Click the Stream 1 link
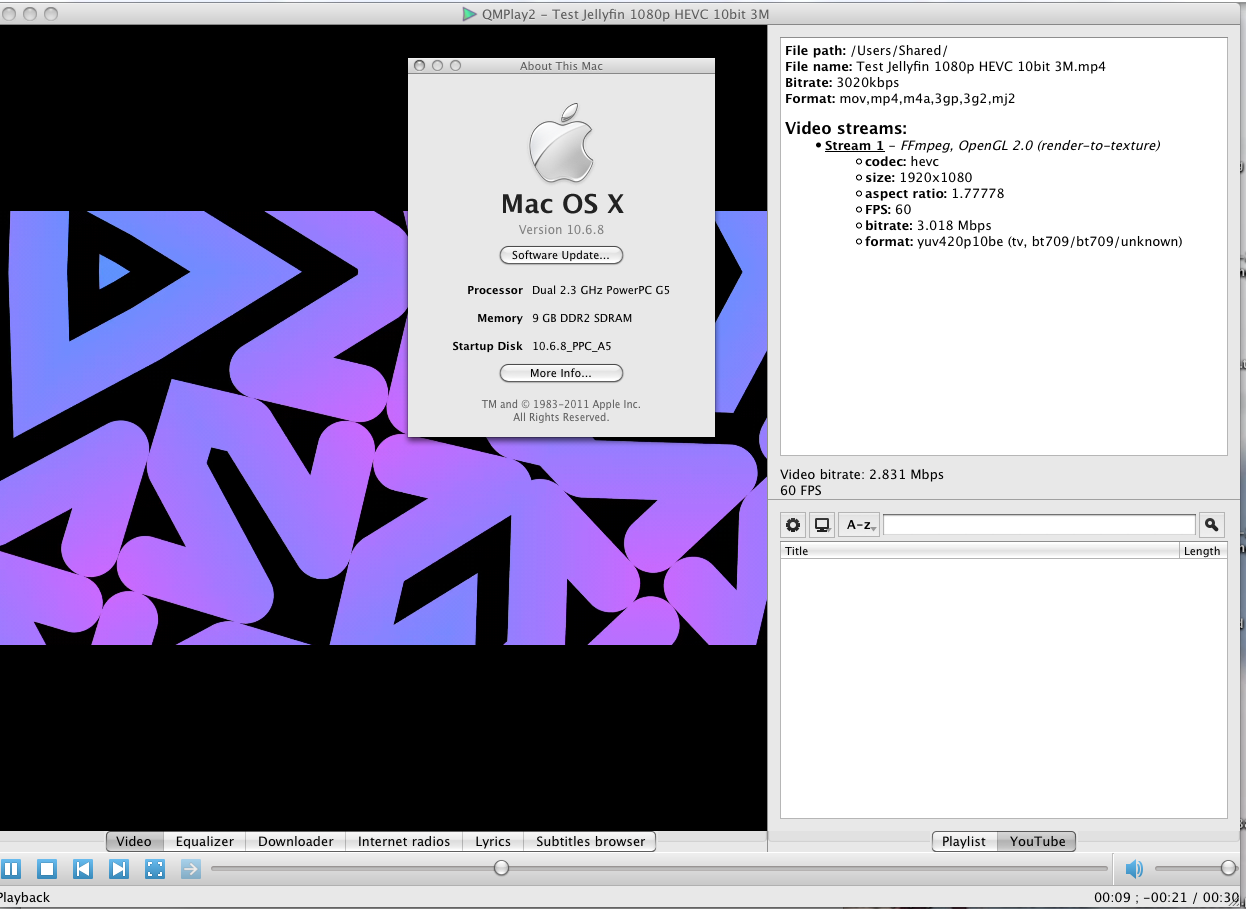 pyautogui.click(x=854, y=145)
